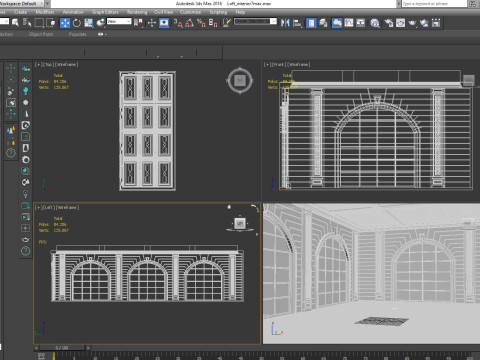Open the Layer Explorer icon
480x360 pixels.
[323, 23]
